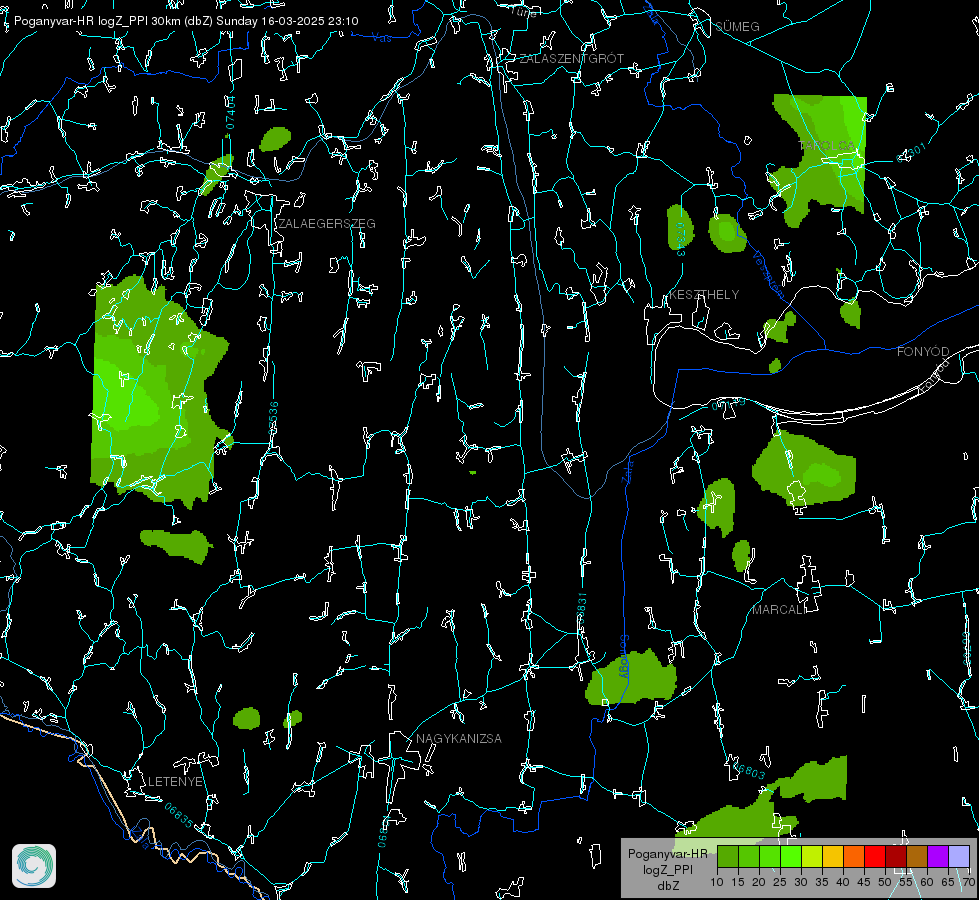
Task: Click the 'logZ_PPI' legend label
Action: [x=667, y=869]
